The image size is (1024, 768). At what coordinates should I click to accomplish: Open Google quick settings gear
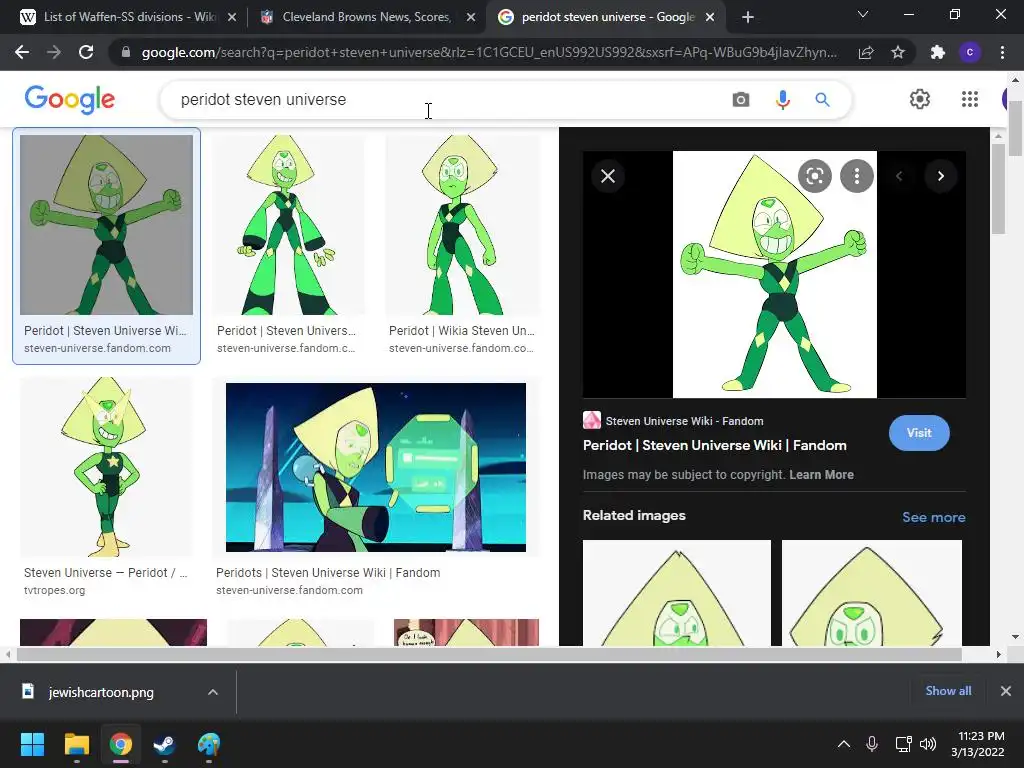tap(920, 99)
